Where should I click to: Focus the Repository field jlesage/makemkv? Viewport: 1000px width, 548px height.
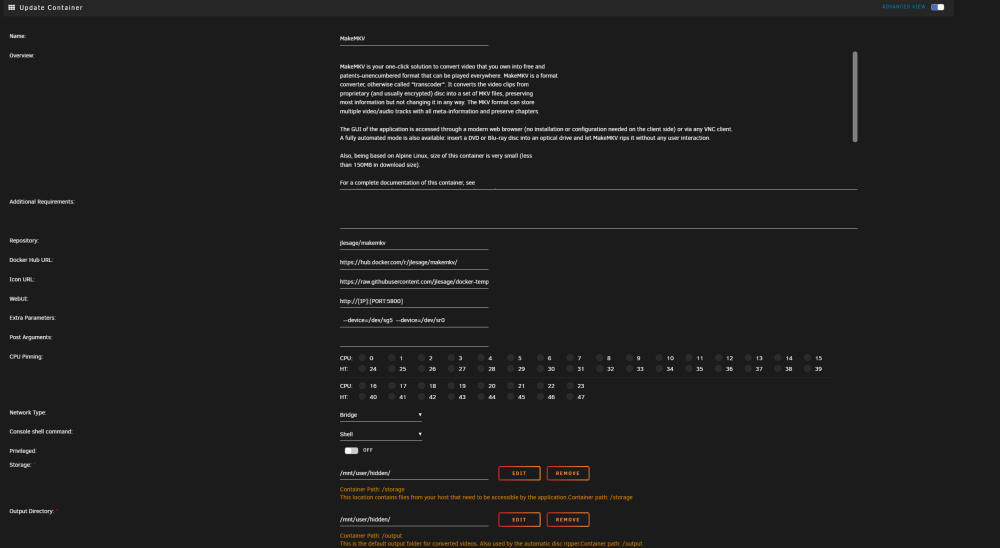(414, 242)
